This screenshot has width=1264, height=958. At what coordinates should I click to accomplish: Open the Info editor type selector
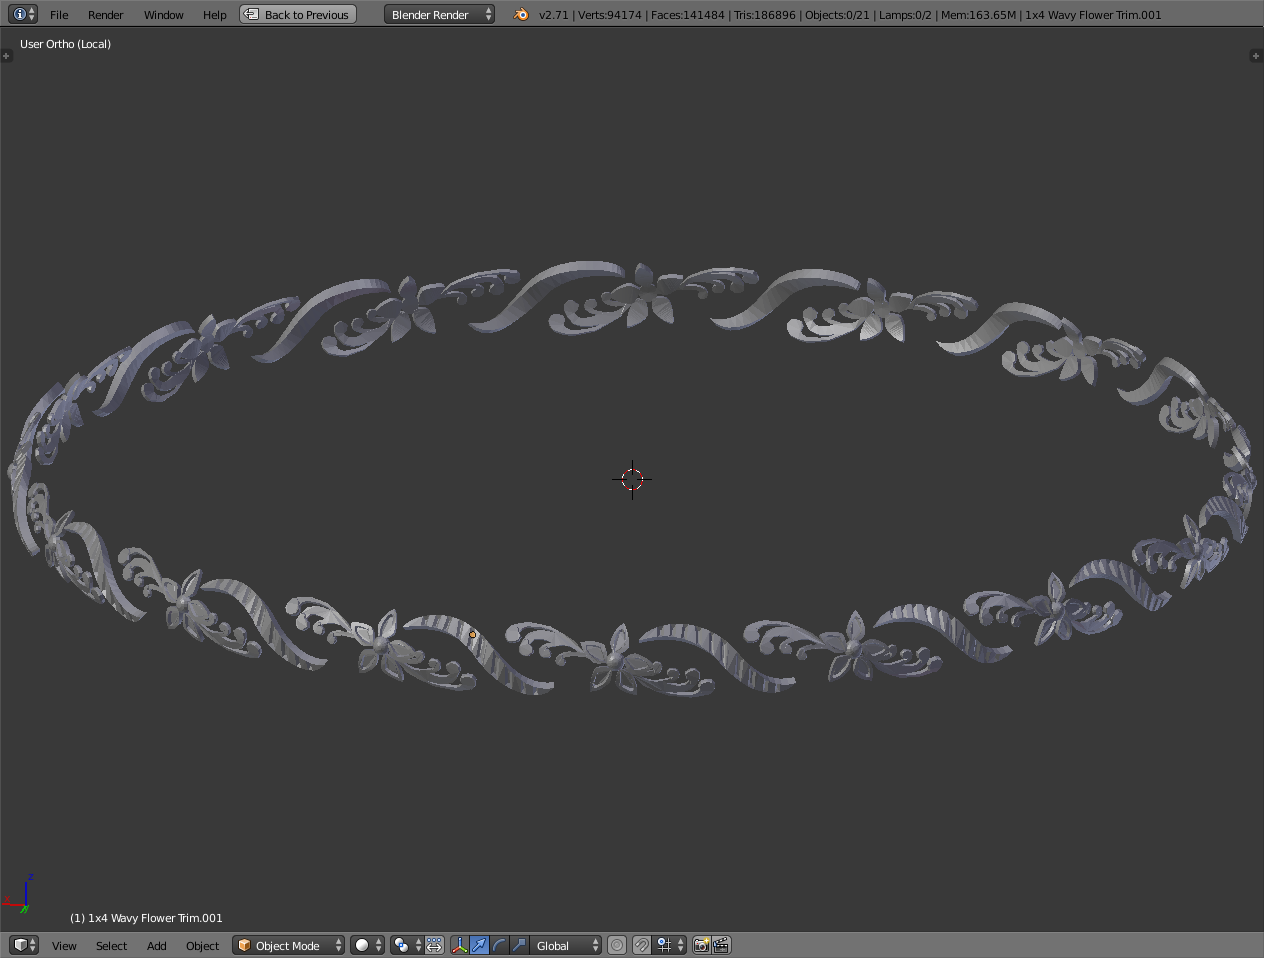pyautogui.click(x=23, y=14)
